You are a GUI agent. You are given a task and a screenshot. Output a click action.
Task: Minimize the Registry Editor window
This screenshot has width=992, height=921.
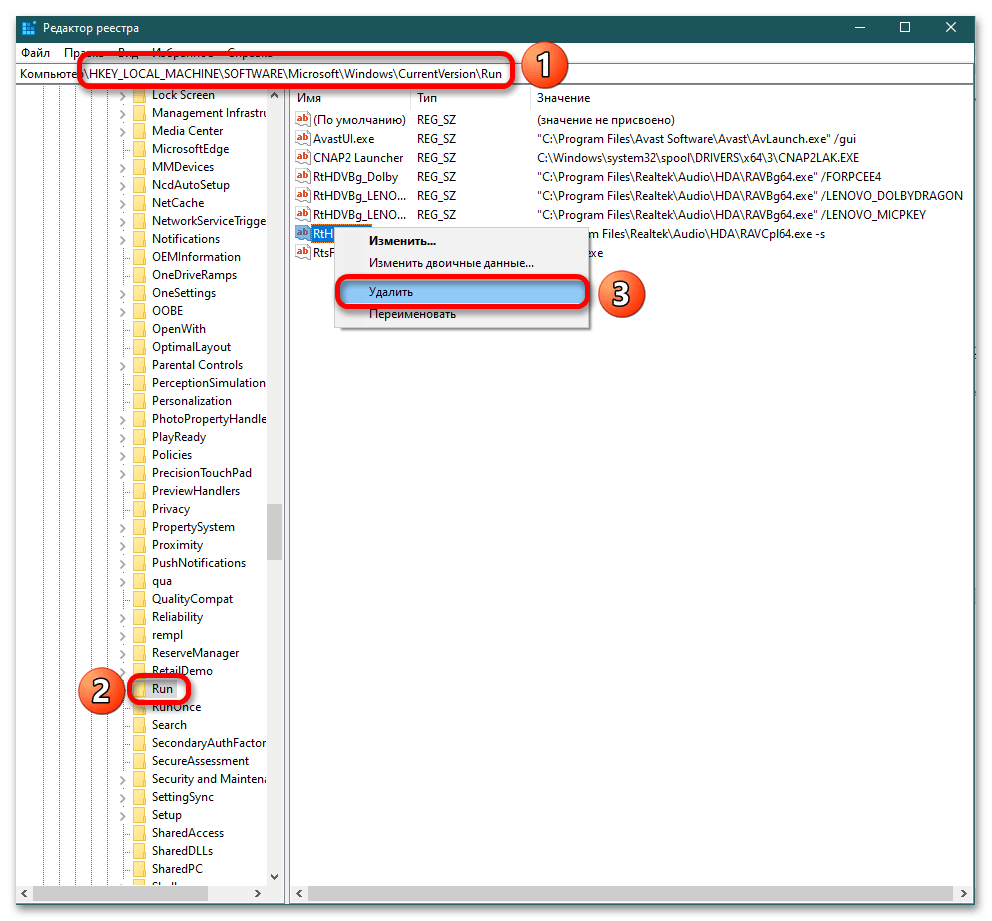point(860,28)
